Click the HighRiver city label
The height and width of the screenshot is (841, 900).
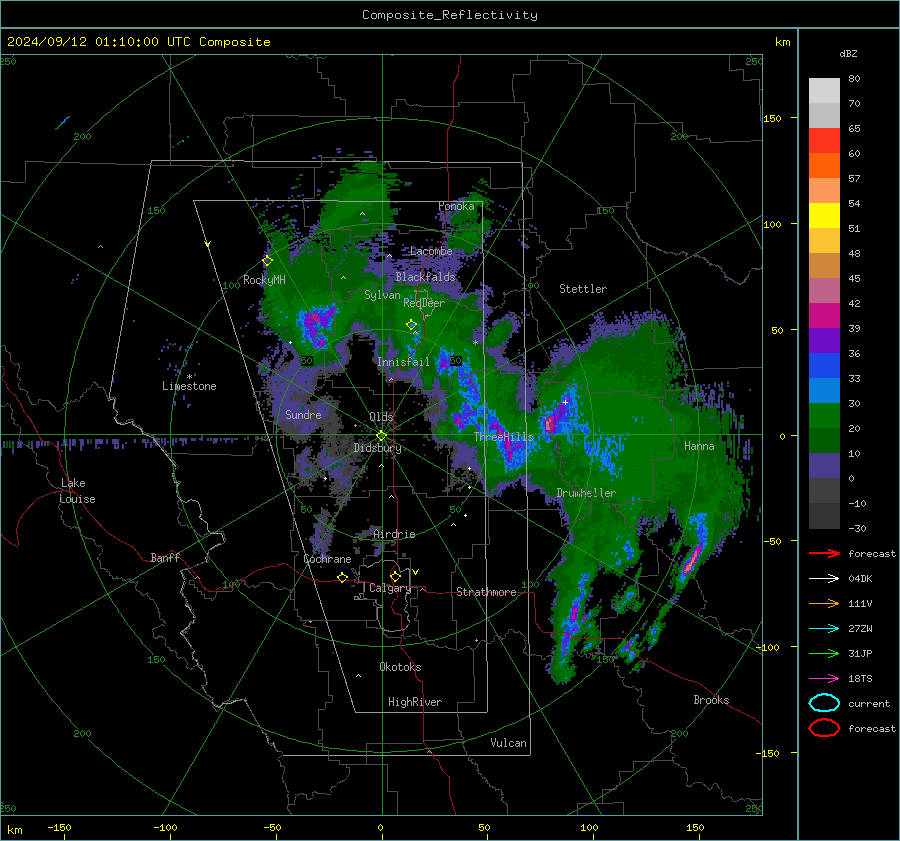415,702
